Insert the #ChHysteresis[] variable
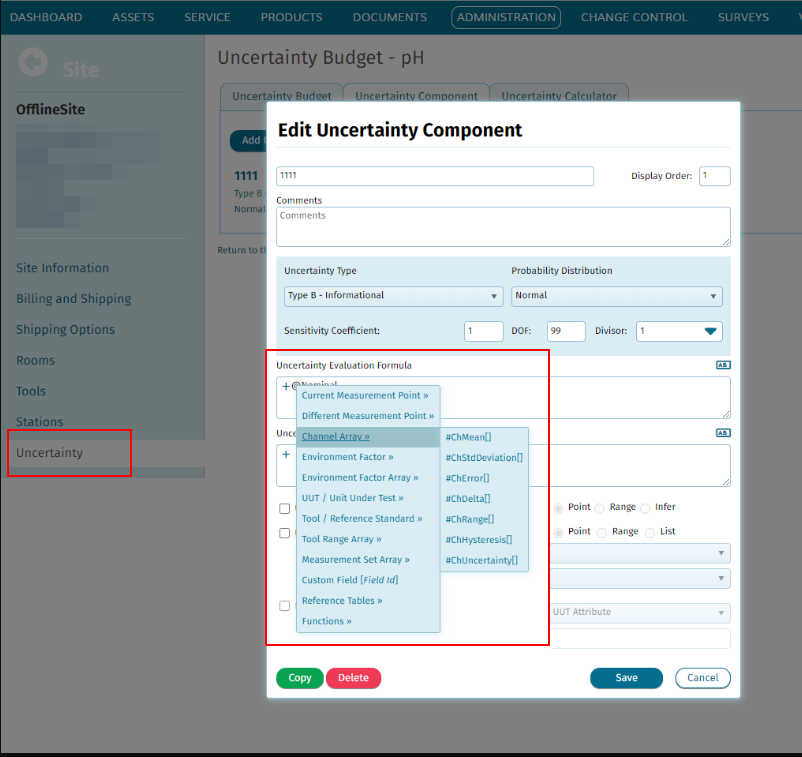 [484, 540]
